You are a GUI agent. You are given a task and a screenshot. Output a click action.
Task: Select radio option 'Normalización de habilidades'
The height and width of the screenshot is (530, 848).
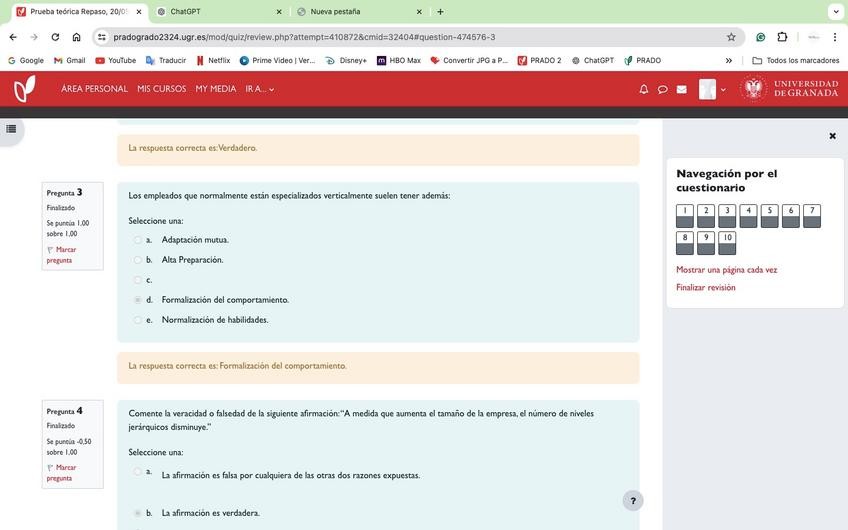coord(138,320)
